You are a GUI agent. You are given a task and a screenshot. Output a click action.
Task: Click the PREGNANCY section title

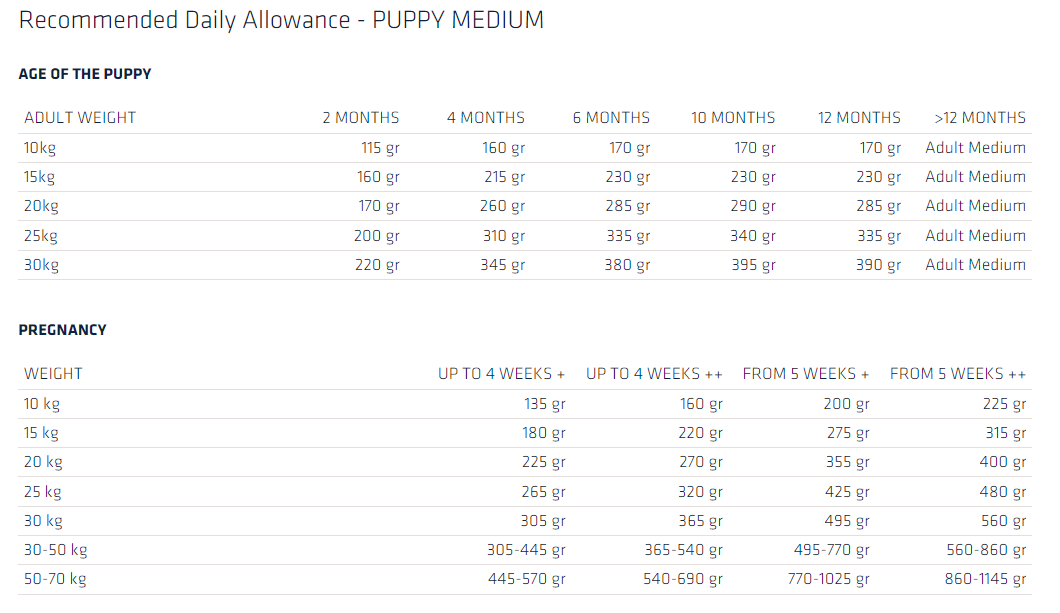click(x=62, y=330)
